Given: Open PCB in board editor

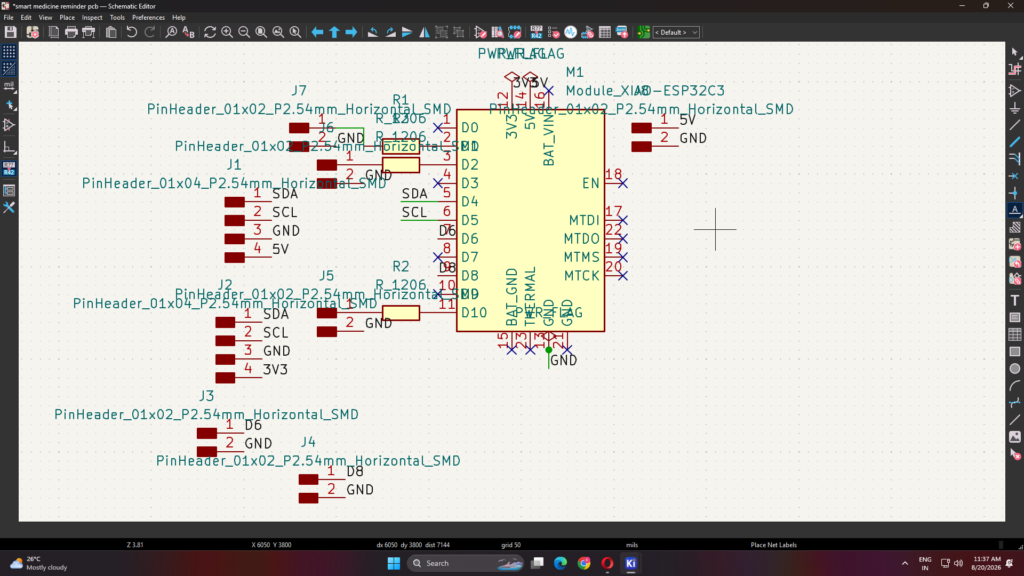Looking at the screenshot, I should [x=643, y=32].
